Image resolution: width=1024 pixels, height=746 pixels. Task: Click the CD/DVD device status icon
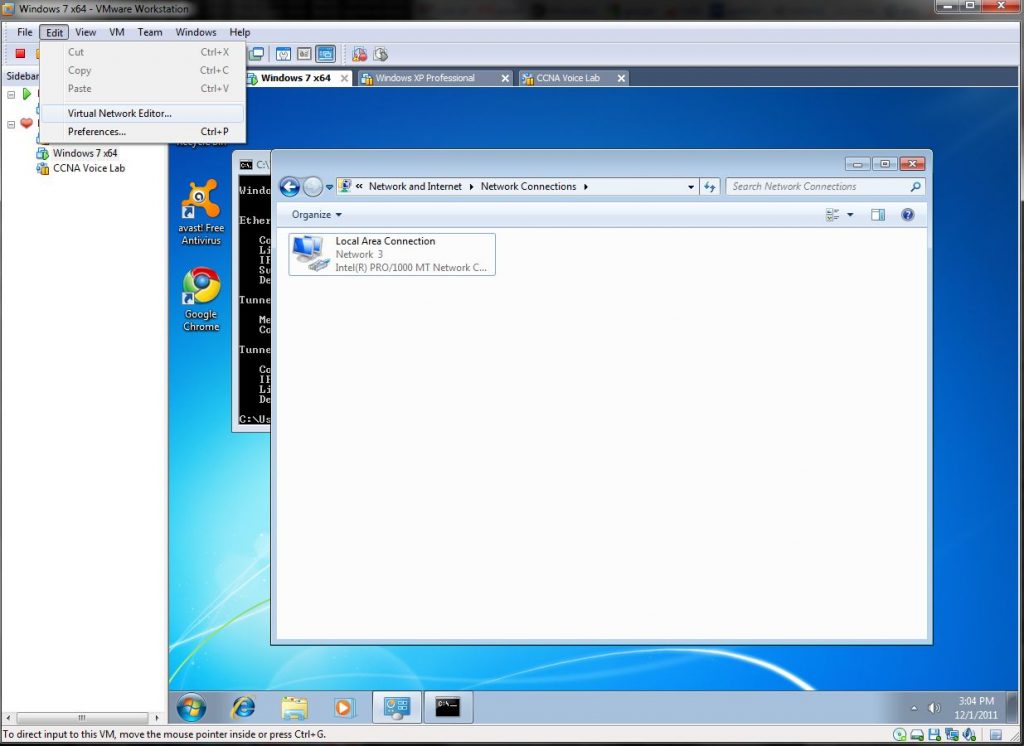[899, 735]
